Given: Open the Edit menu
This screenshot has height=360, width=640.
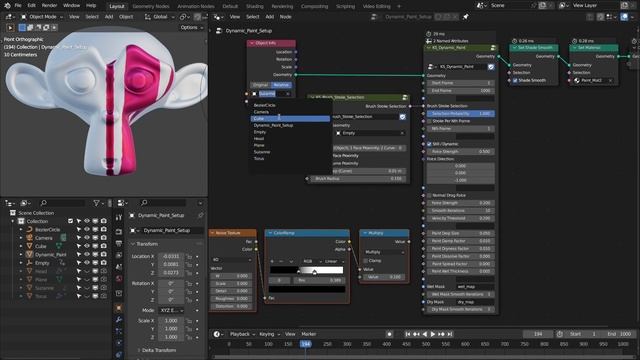Looking at the screenshot, I should [31, 5].
